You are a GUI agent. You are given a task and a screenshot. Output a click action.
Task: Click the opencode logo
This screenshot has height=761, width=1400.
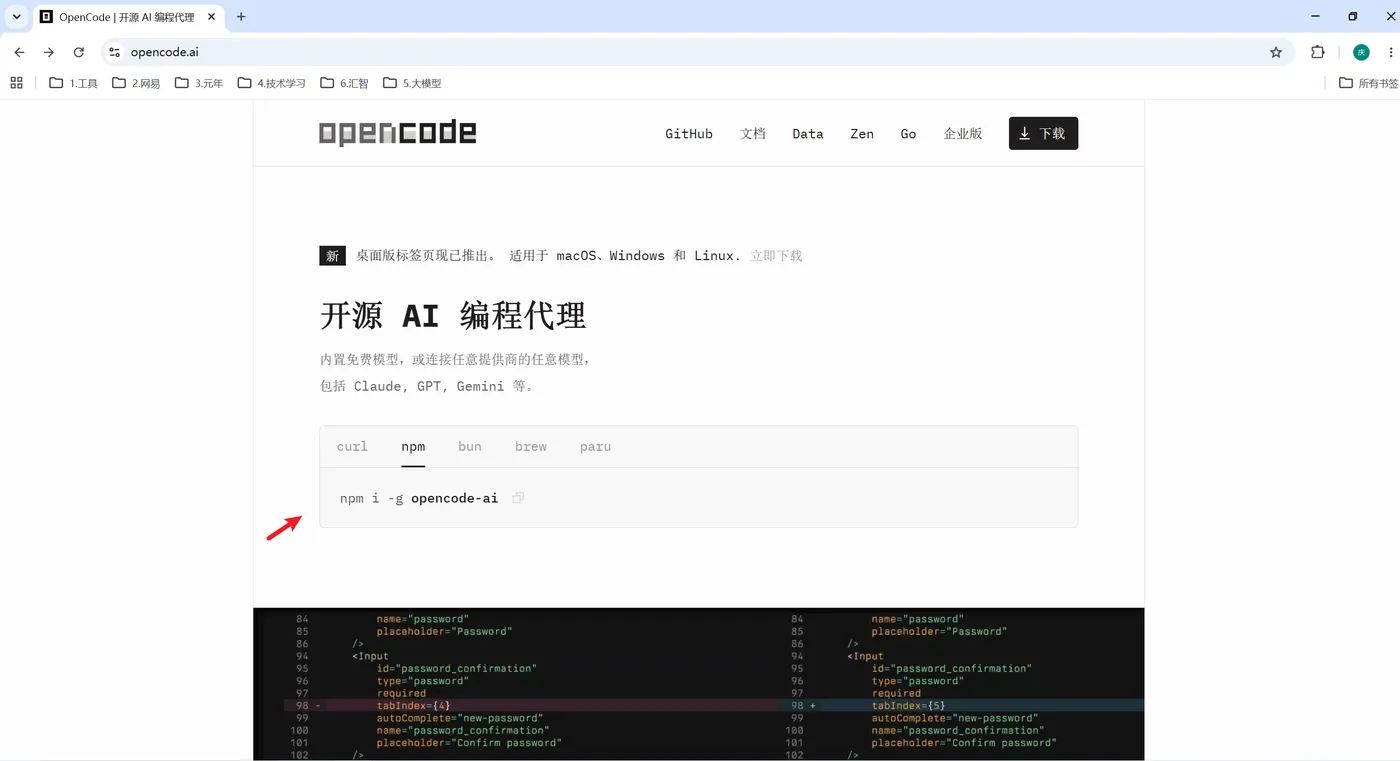click(397, 133)
